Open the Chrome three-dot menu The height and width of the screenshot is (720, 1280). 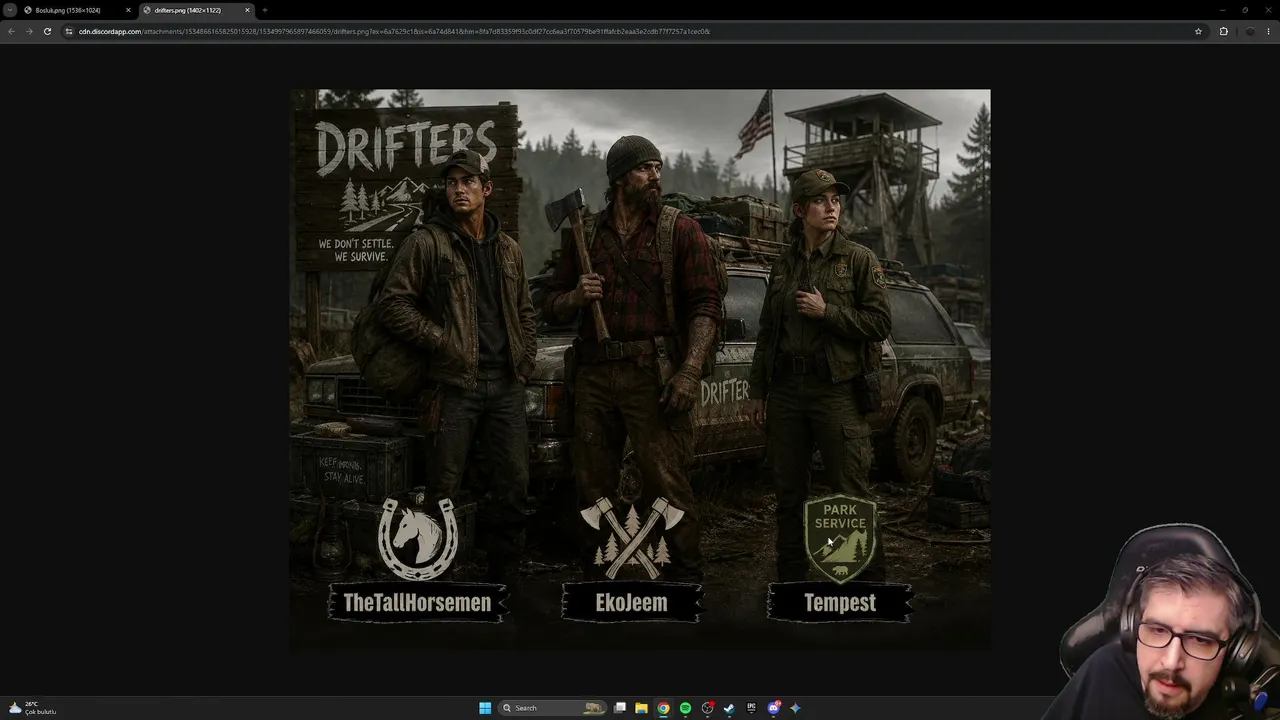[1269, 31]
